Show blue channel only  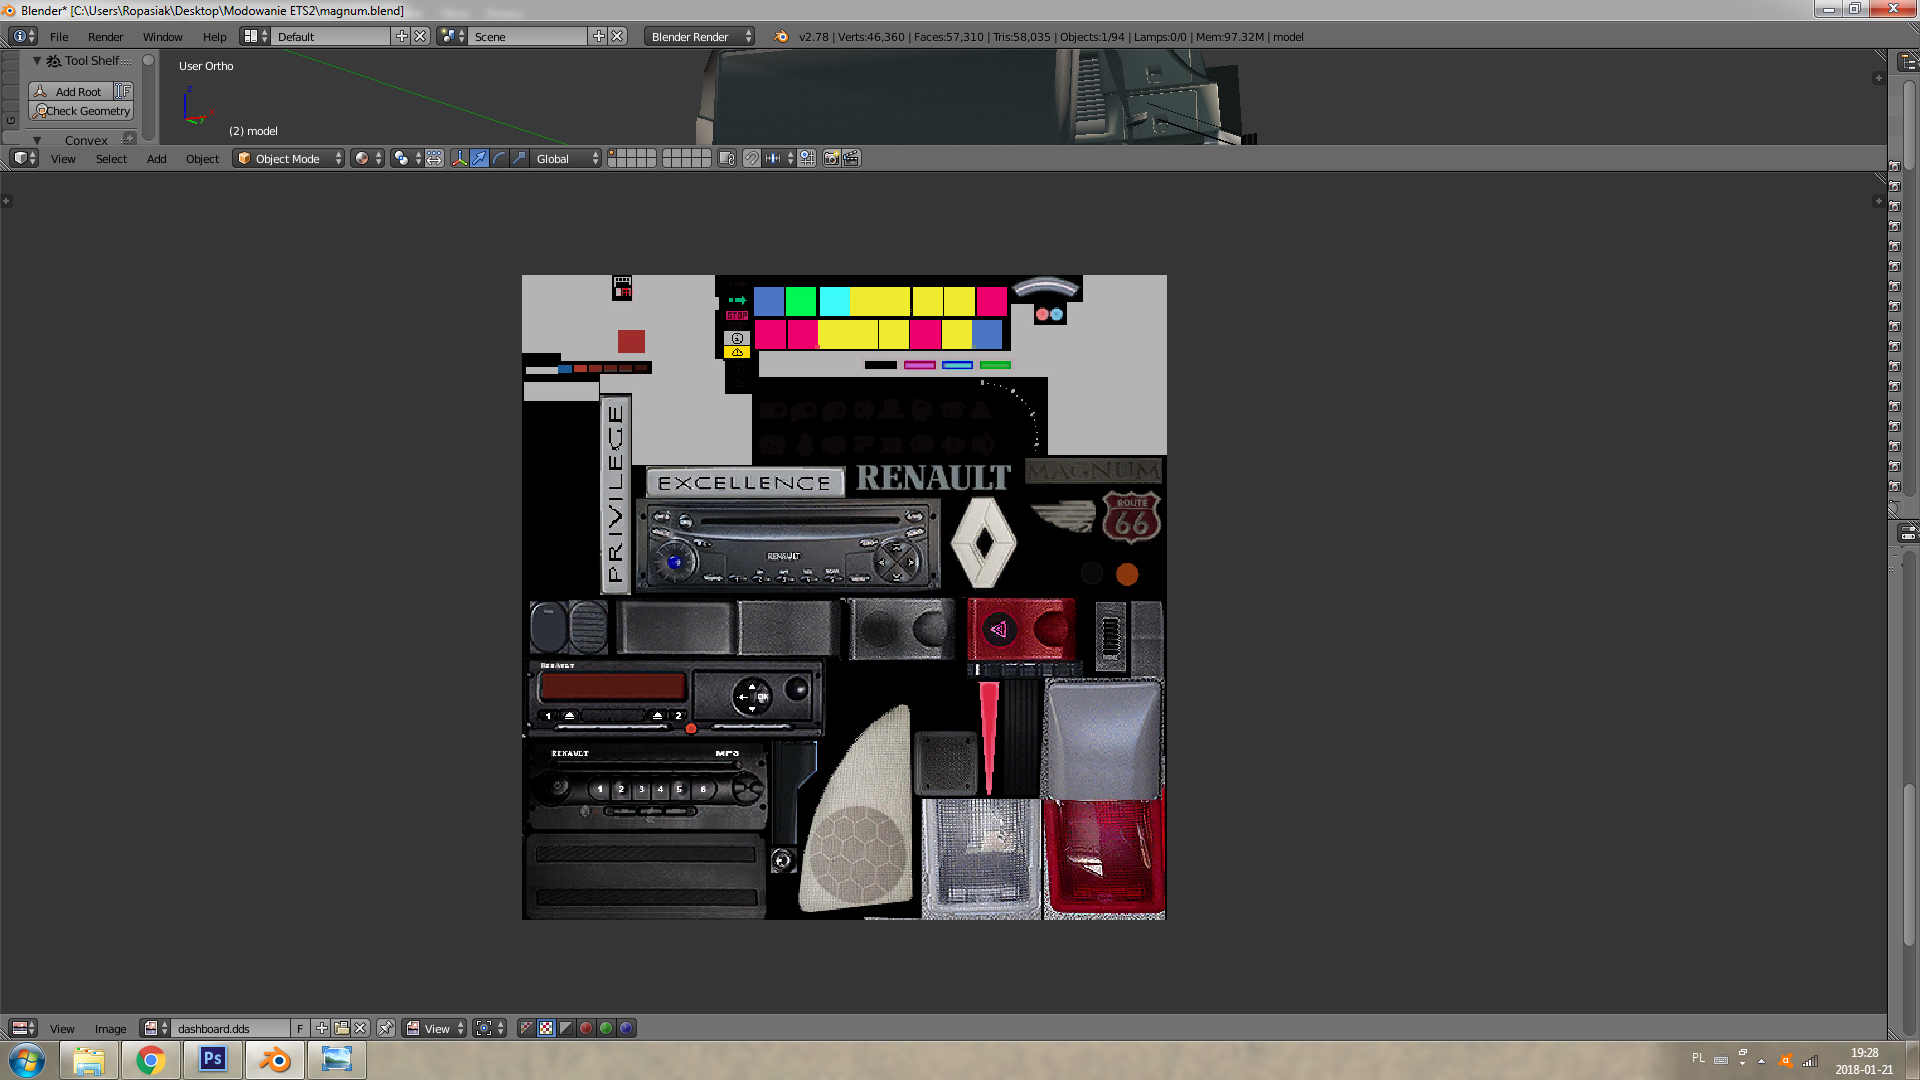pyautogui.click(x=627, y=1029)
